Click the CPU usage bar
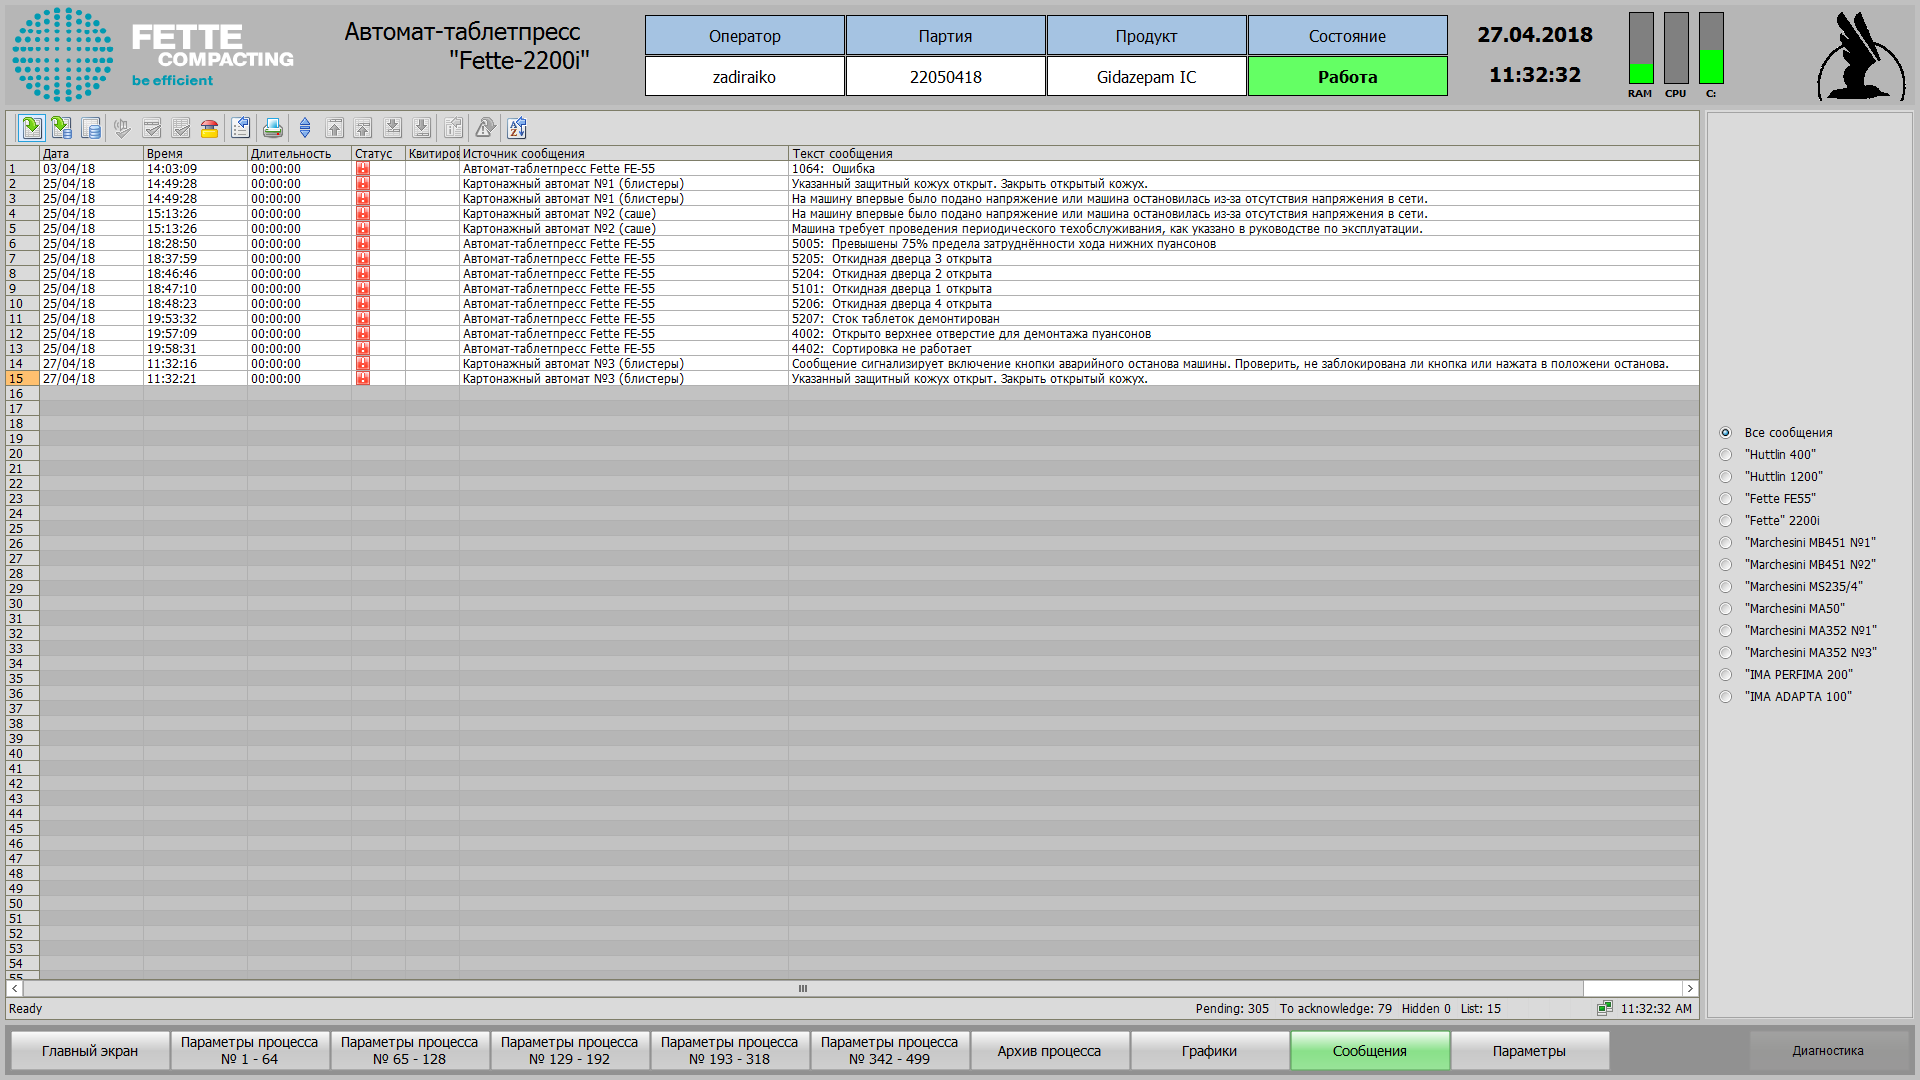 pyautogui.click(x=1676, y=48)
